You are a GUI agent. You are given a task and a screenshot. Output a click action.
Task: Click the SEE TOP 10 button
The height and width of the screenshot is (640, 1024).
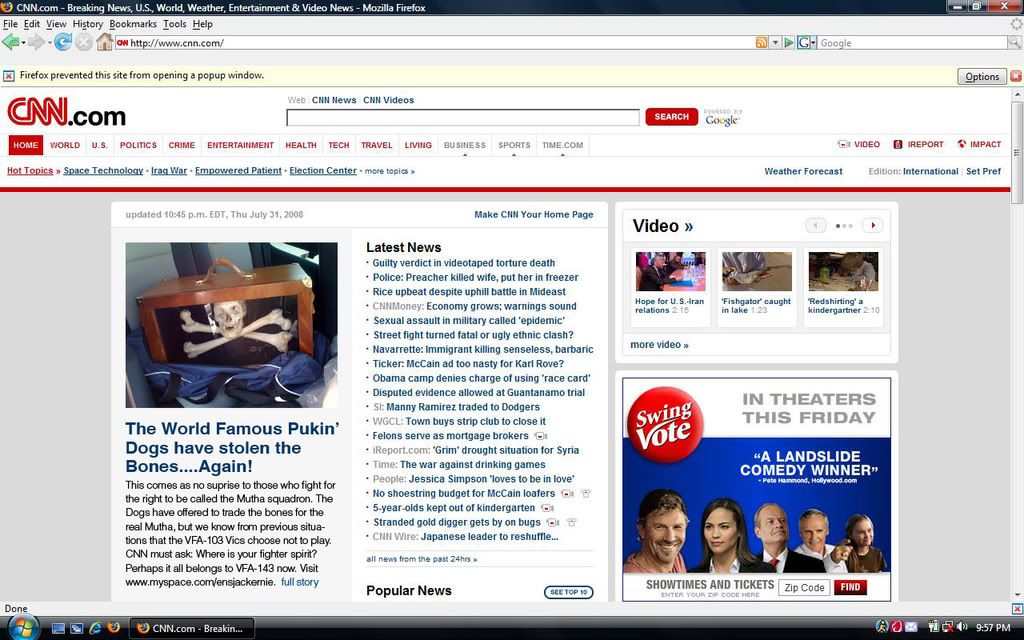[x=568, y=592]
